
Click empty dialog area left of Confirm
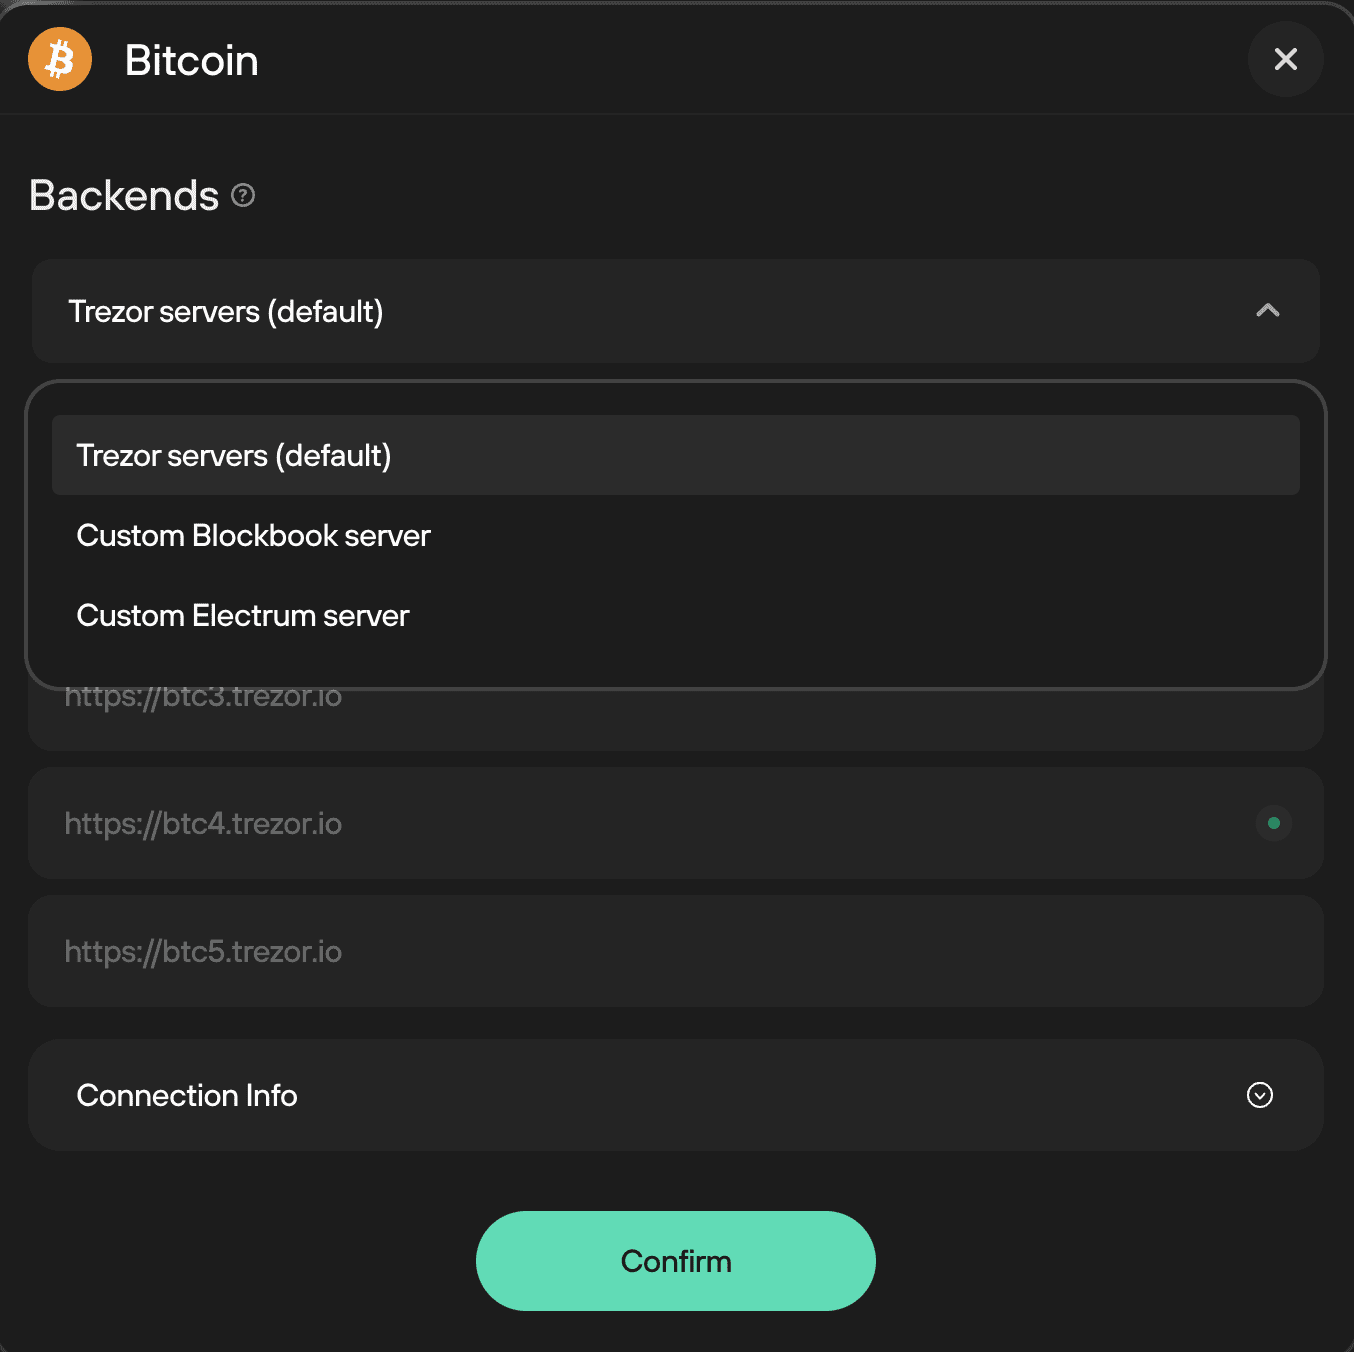[x=250, y=1261]
